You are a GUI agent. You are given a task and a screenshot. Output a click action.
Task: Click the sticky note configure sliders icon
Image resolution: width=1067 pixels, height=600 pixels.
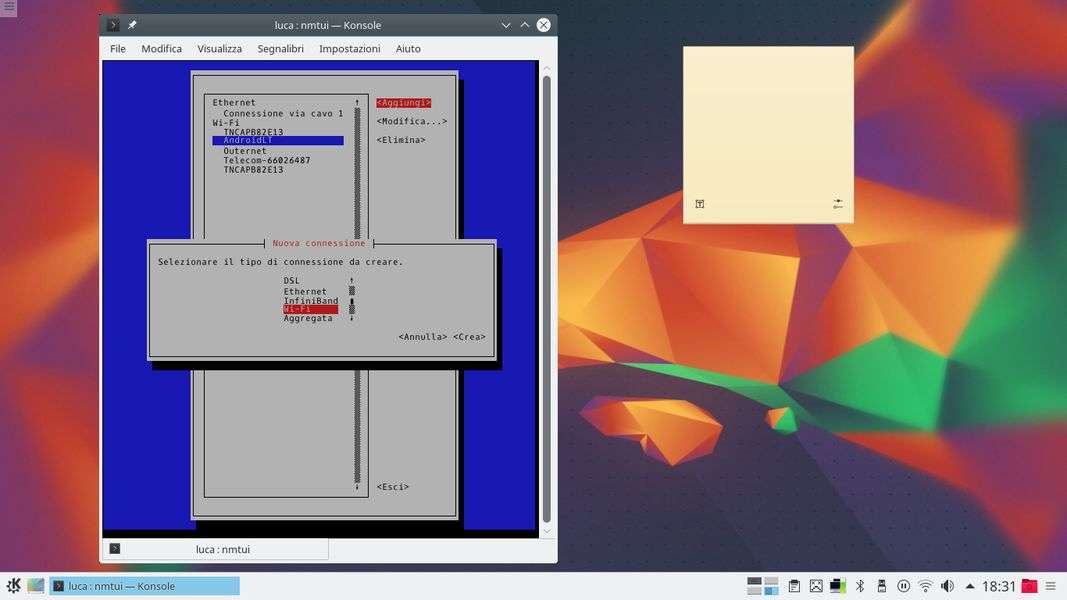(x=838, y=204)
